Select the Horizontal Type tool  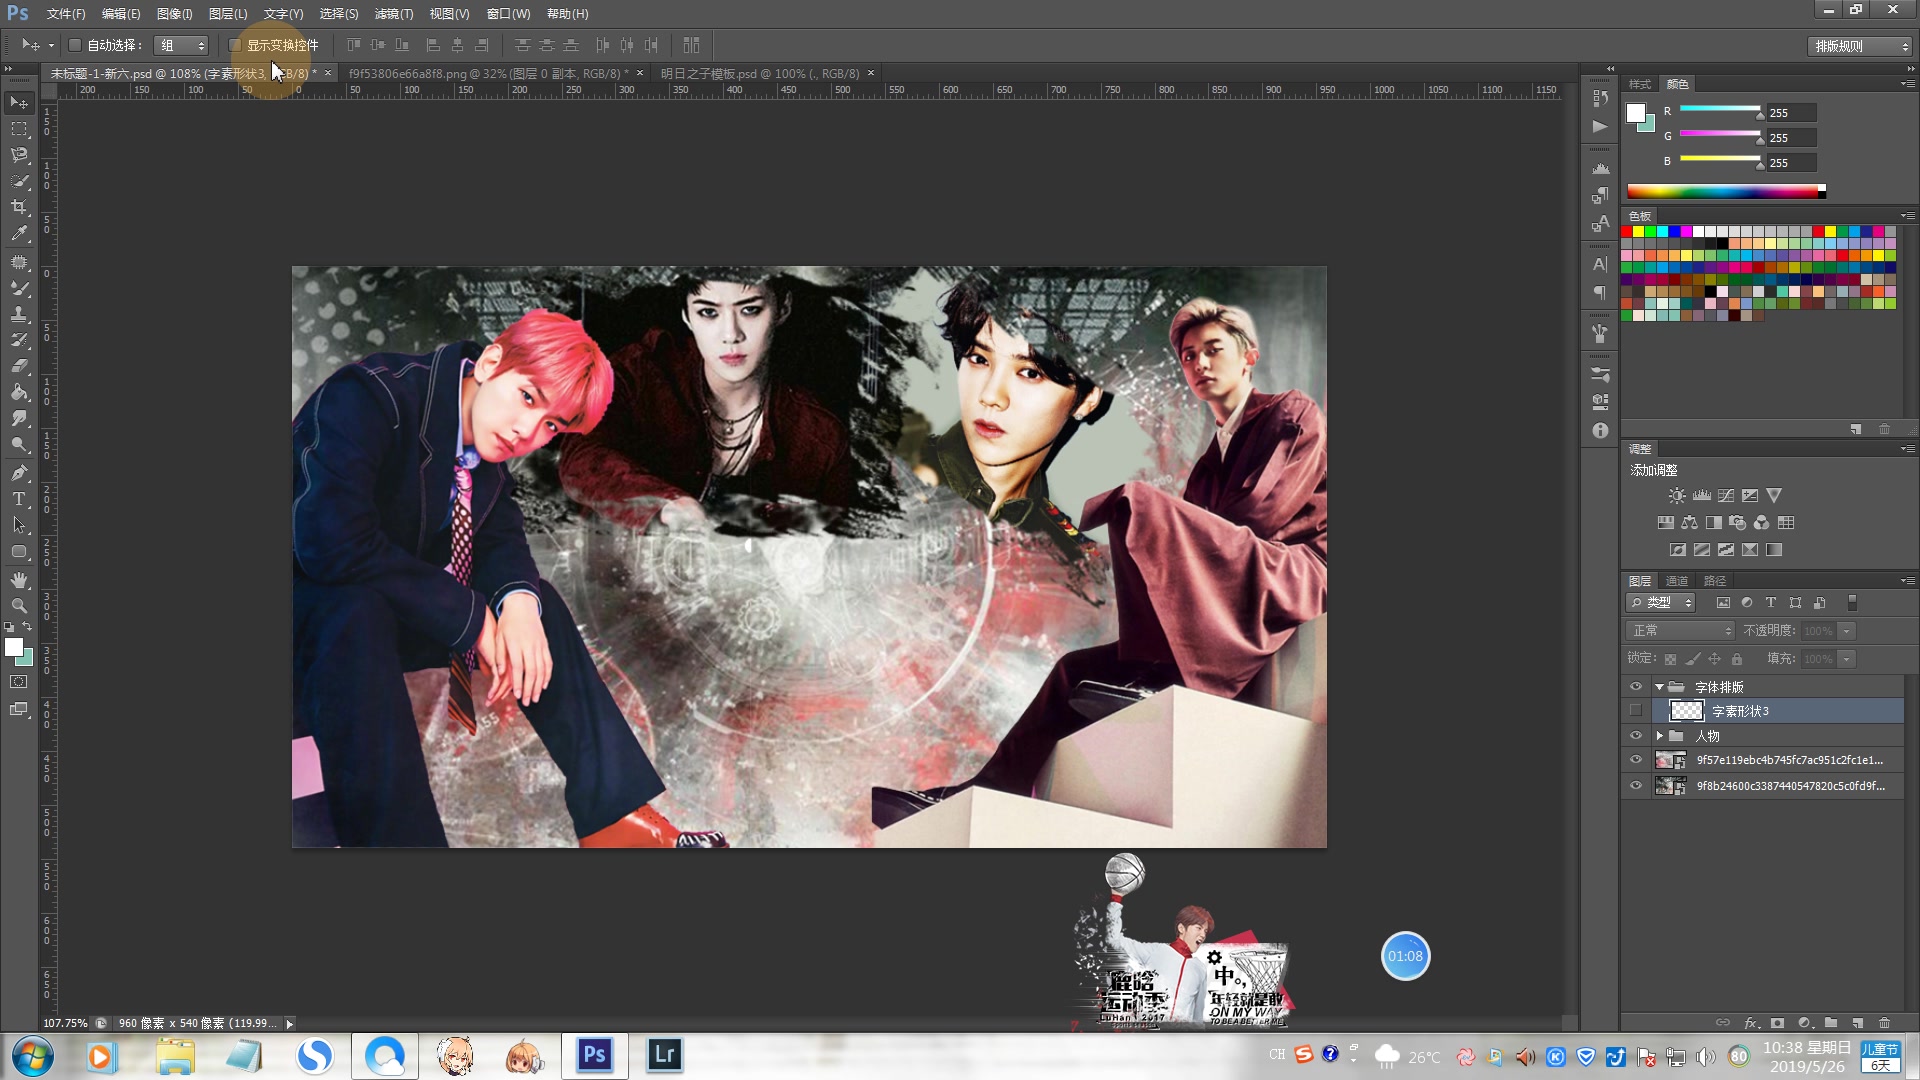(19, 499)
